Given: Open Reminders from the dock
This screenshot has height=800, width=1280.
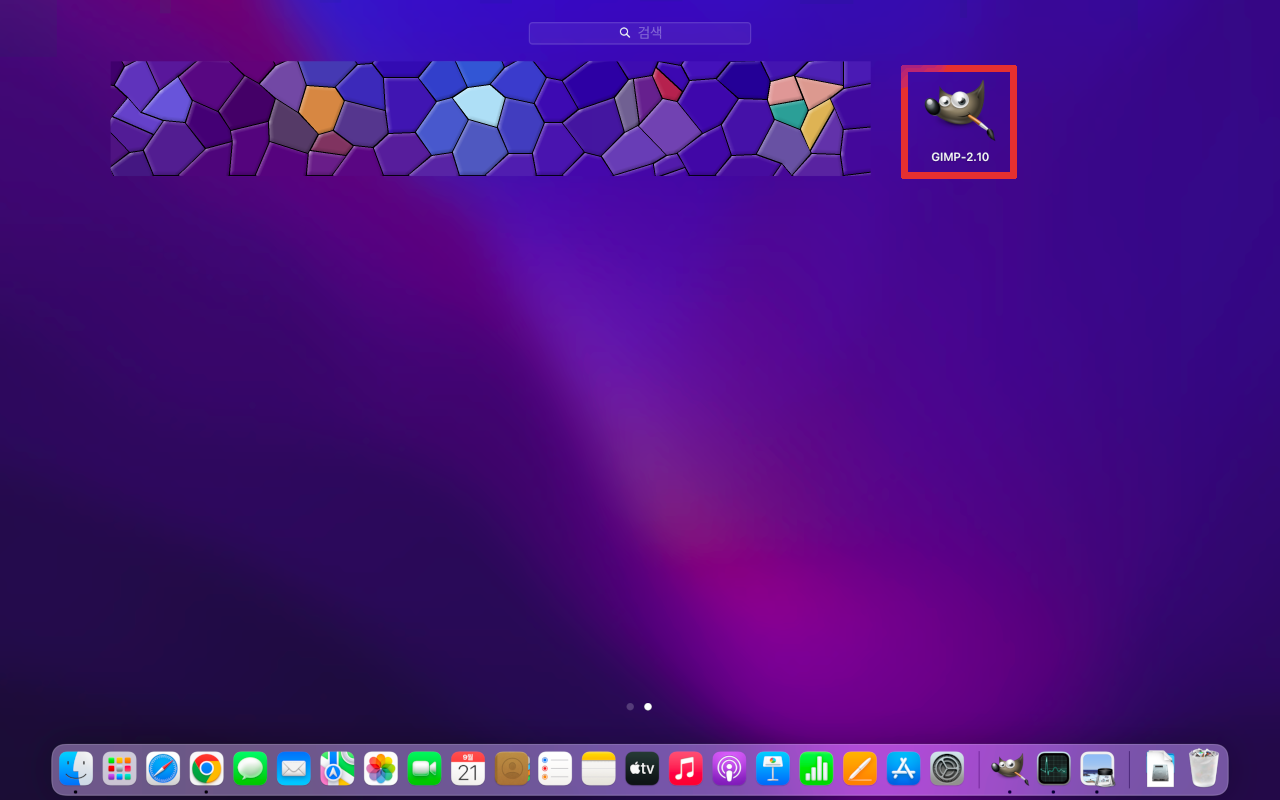Looking at the screenshot, I should (x=555, y=768).
